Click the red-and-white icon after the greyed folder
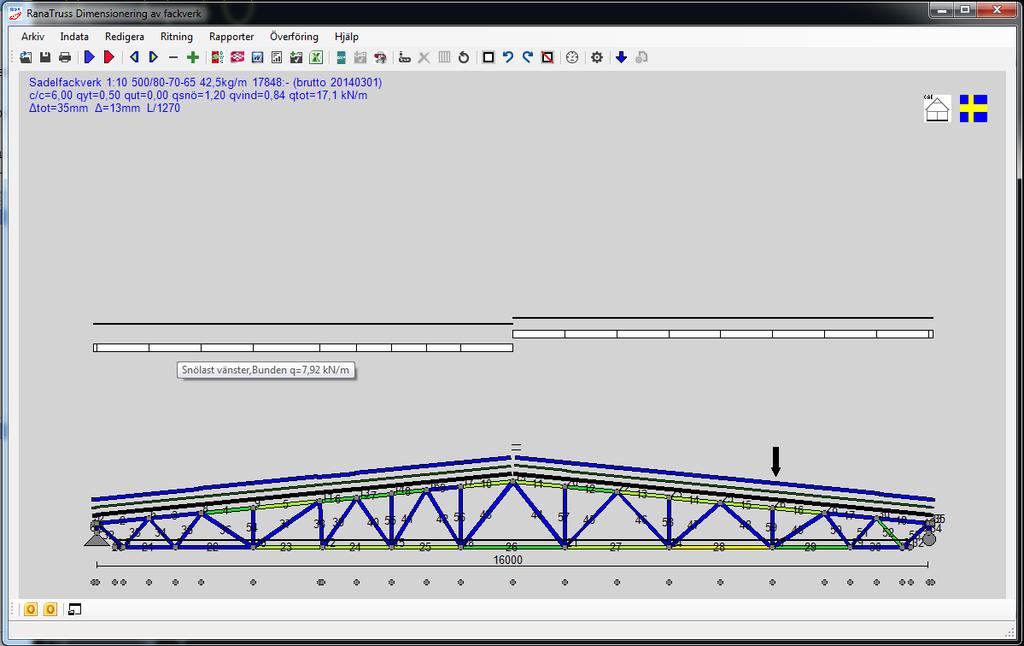This screenshot has height=646, width=1024. coord(380,57)
